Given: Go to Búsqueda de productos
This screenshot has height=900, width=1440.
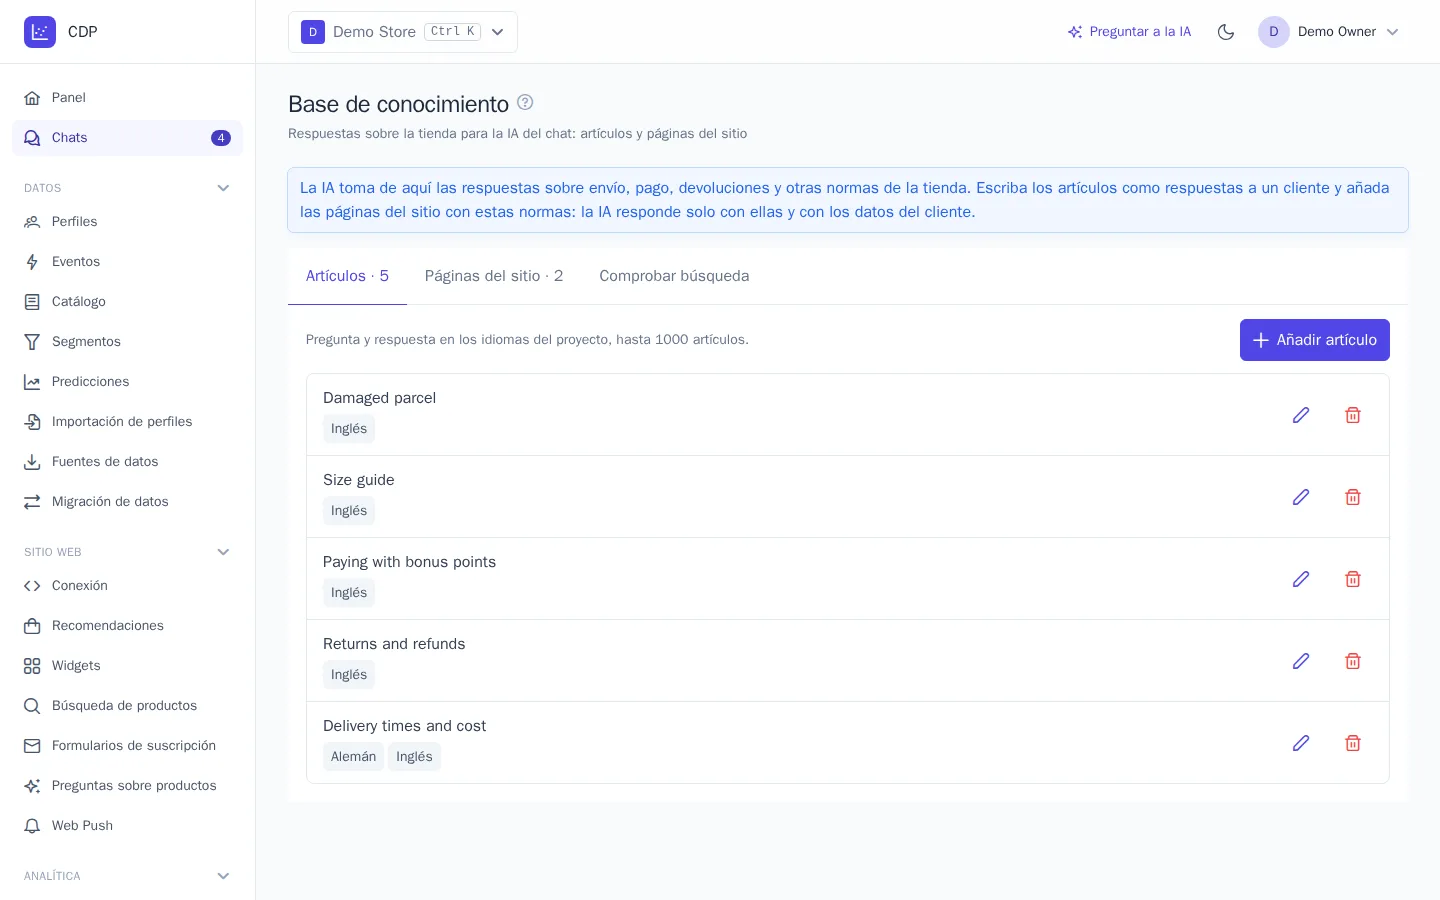Looking at the screenshot, I should tap(127, 706).
